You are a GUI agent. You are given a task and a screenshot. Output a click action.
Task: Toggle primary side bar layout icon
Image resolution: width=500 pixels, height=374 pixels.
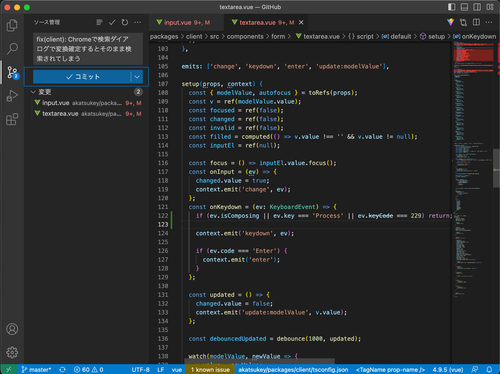click(451, 7)
